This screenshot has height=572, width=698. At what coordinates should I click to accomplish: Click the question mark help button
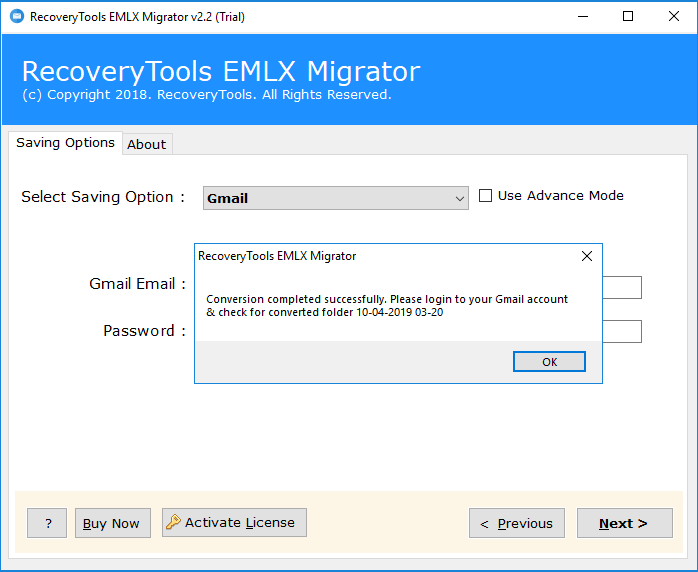pos(47,523)
